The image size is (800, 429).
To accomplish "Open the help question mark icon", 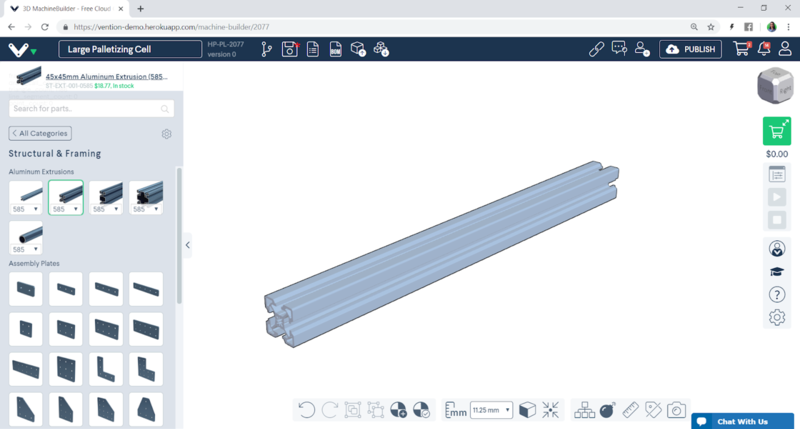I will [777, 294].
